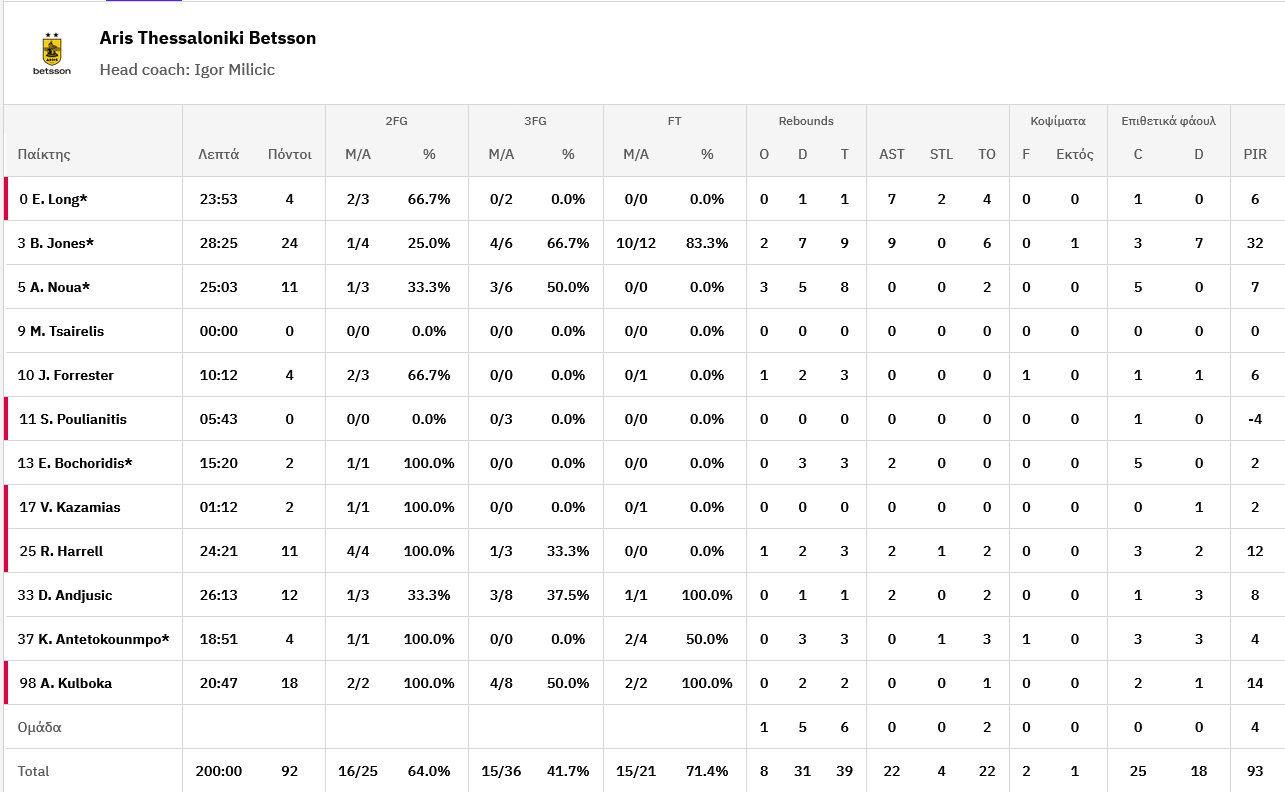Click R. Harrell's name
The height and width of the screenshot is (792, 1285).
[x=71, y=551]
